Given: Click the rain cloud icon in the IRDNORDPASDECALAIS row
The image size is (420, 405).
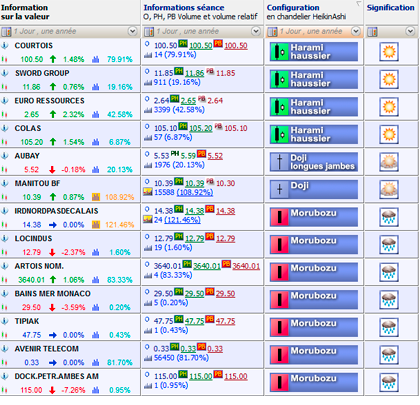Looking at the screenshot, I should (389, 217).
